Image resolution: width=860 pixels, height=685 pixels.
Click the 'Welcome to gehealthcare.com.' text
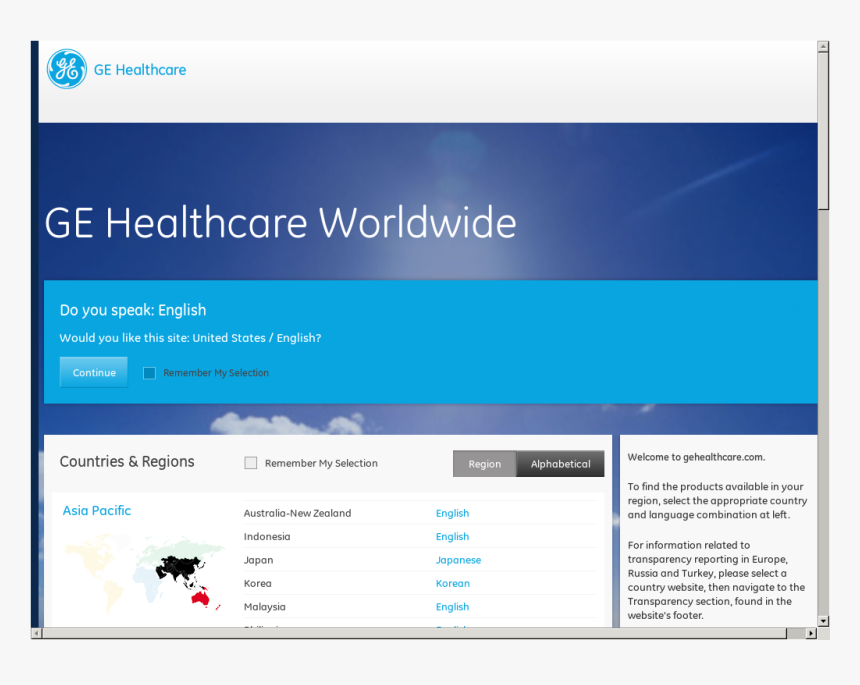pyautogui.click(x=696, y=457)
